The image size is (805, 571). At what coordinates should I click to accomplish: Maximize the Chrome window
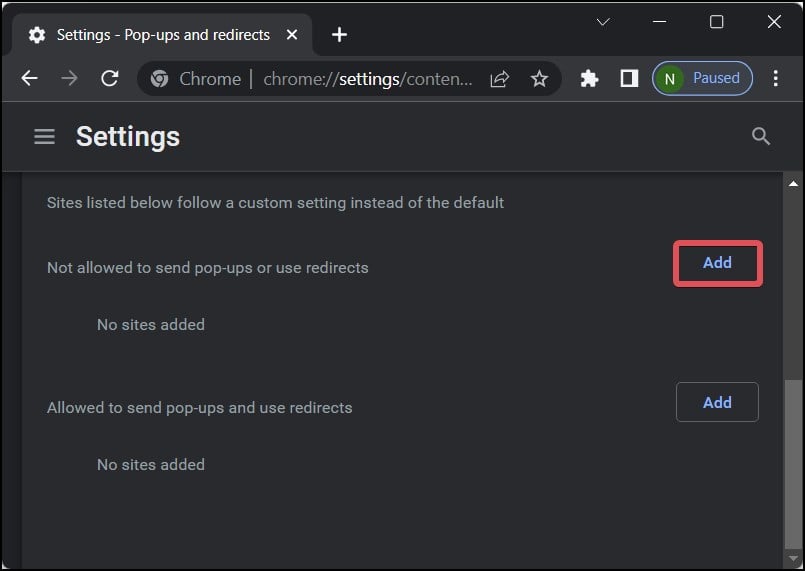coord(716,22)
